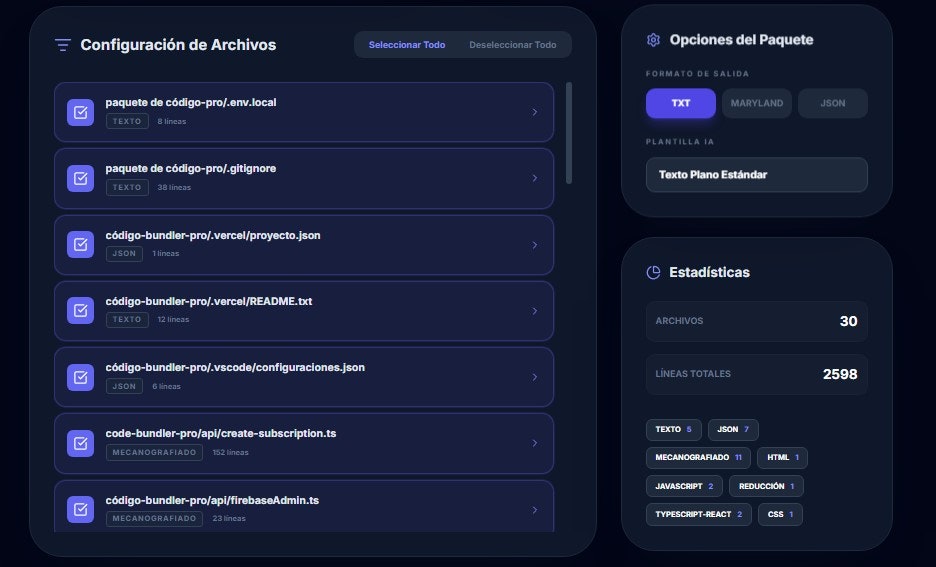Expand .vscode/configuraciones.json chevron
This screenshot has height=567, width=936.
pos(535,377)
